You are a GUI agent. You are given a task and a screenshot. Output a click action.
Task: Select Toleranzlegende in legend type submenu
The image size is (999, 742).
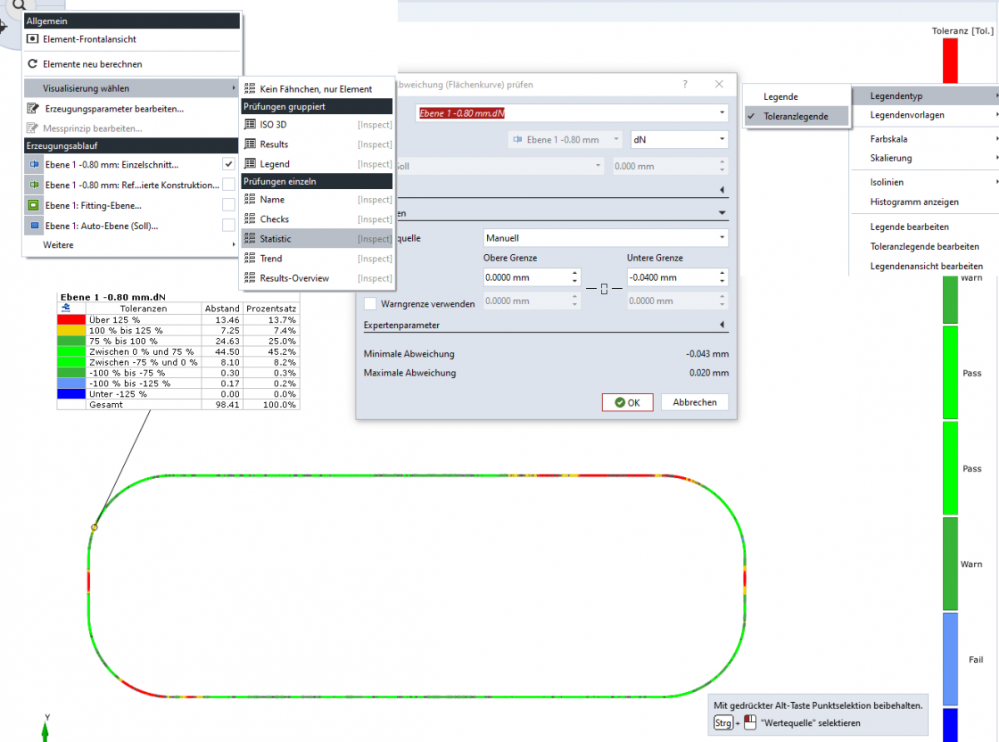(796, 116)
